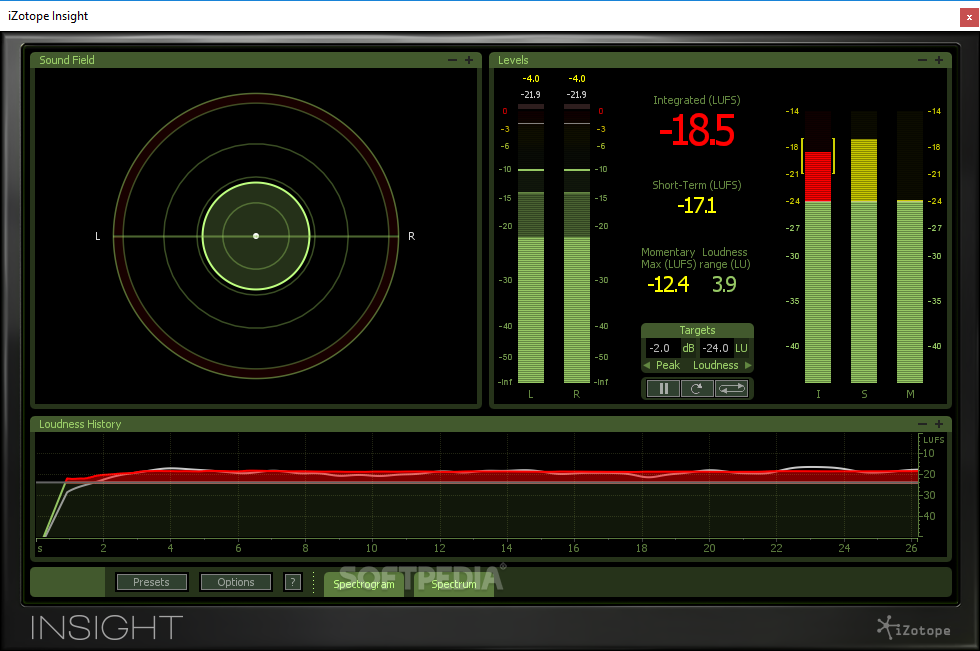Close the iZotope Insight window

point(969,17)
